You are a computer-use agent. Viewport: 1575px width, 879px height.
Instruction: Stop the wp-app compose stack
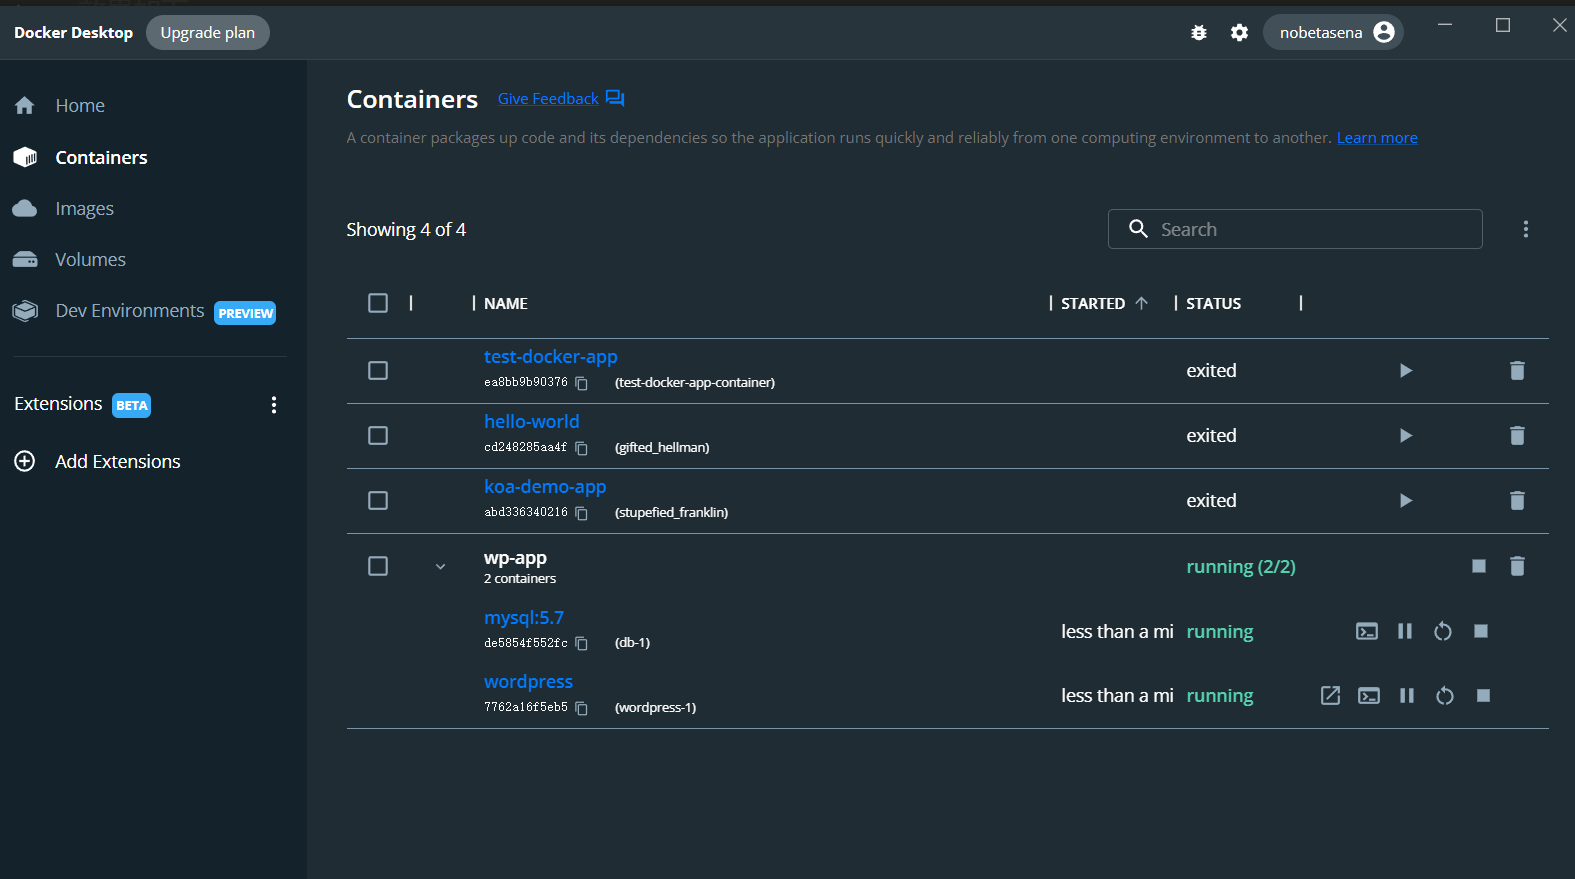[x=1478, y=567]
